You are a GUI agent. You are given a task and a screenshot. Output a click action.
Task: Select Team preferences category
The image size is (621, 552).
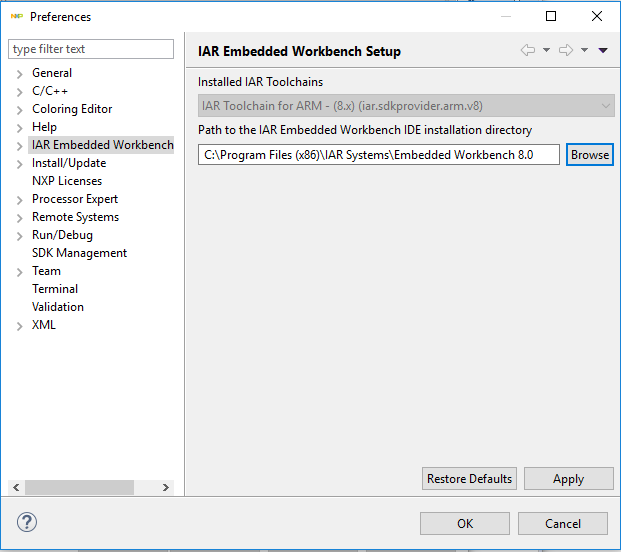tap(46, 271)
